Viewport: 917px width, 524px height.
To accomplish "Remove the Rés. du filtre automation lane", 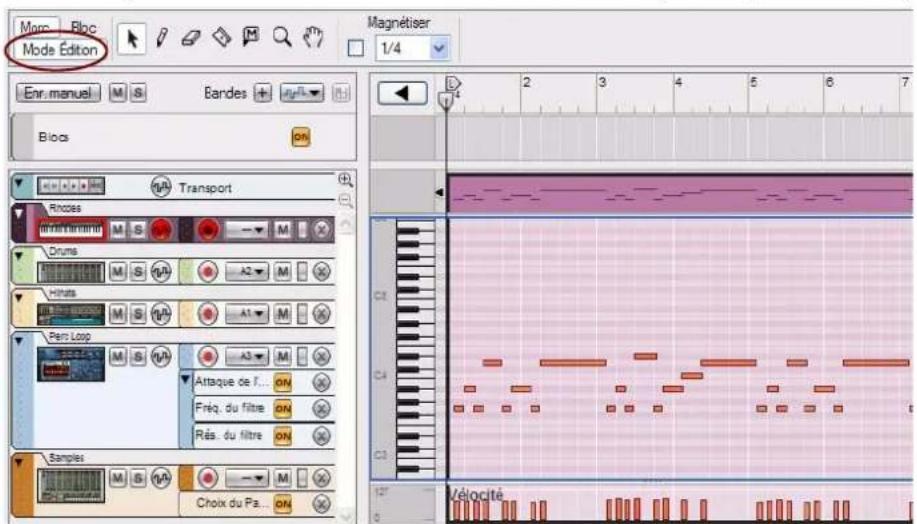I will click(x=320, y=436).
